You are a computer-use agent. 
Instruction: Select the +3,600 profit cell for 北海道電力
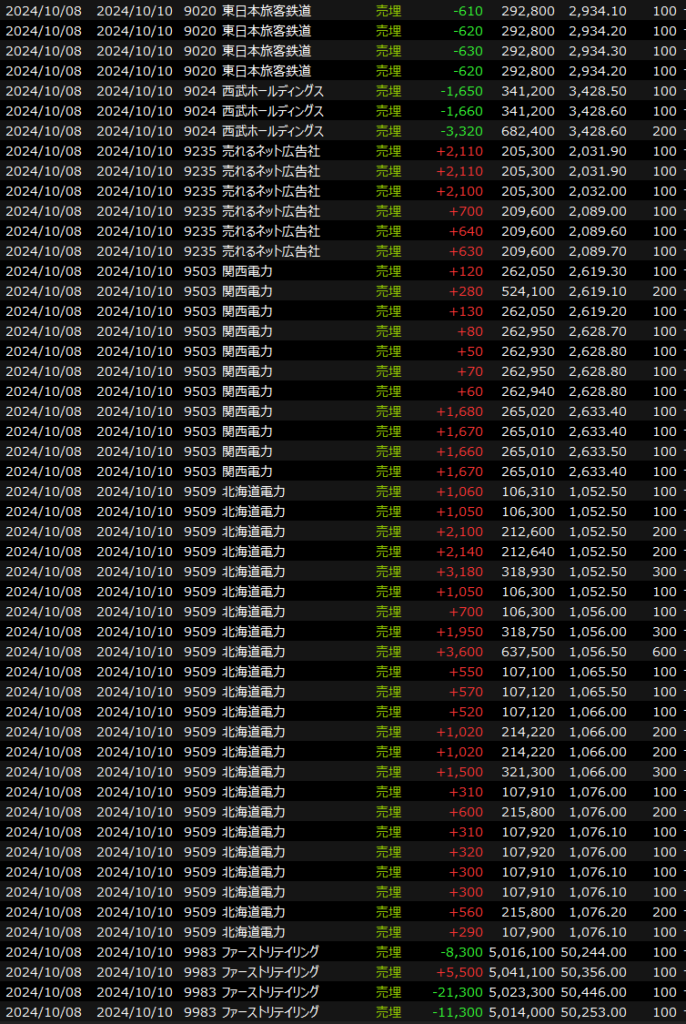click(461, 651)
